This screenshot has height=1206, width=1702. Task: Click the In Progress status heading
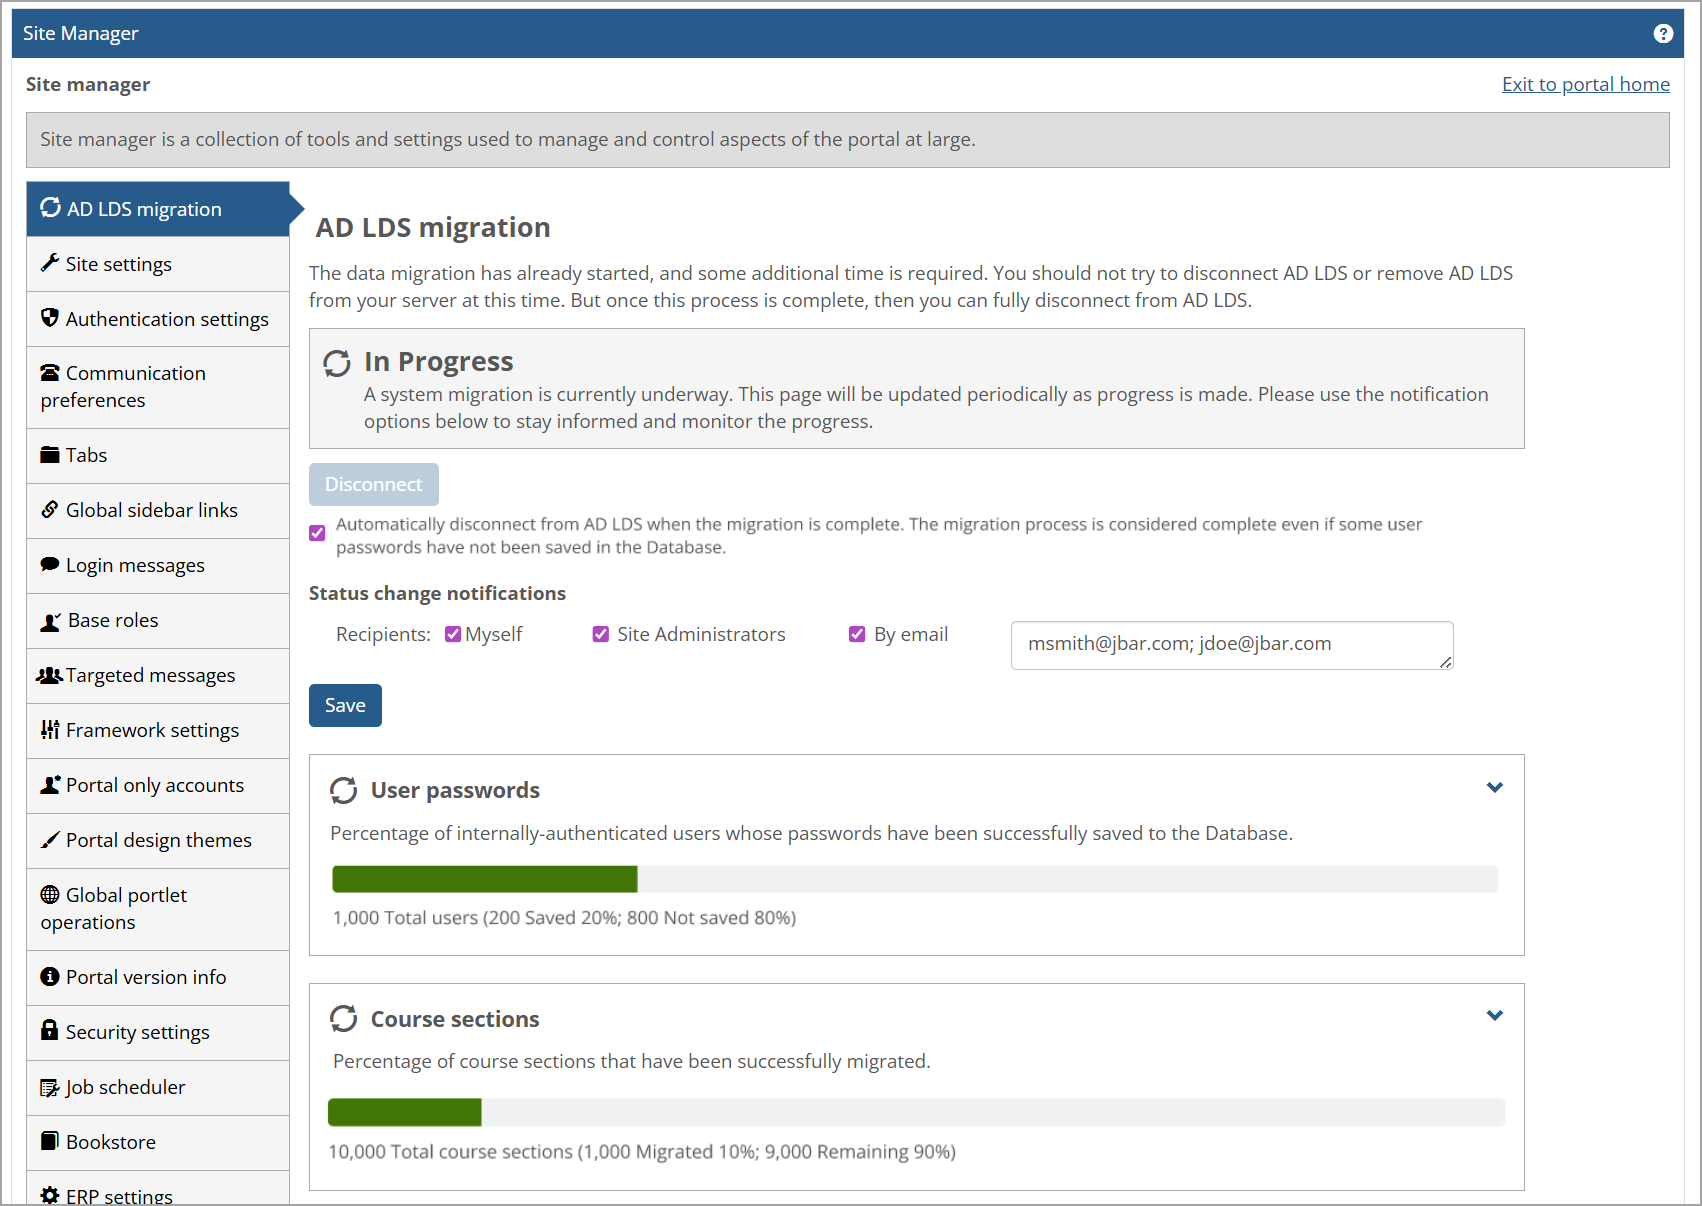(x=439, y=361)
